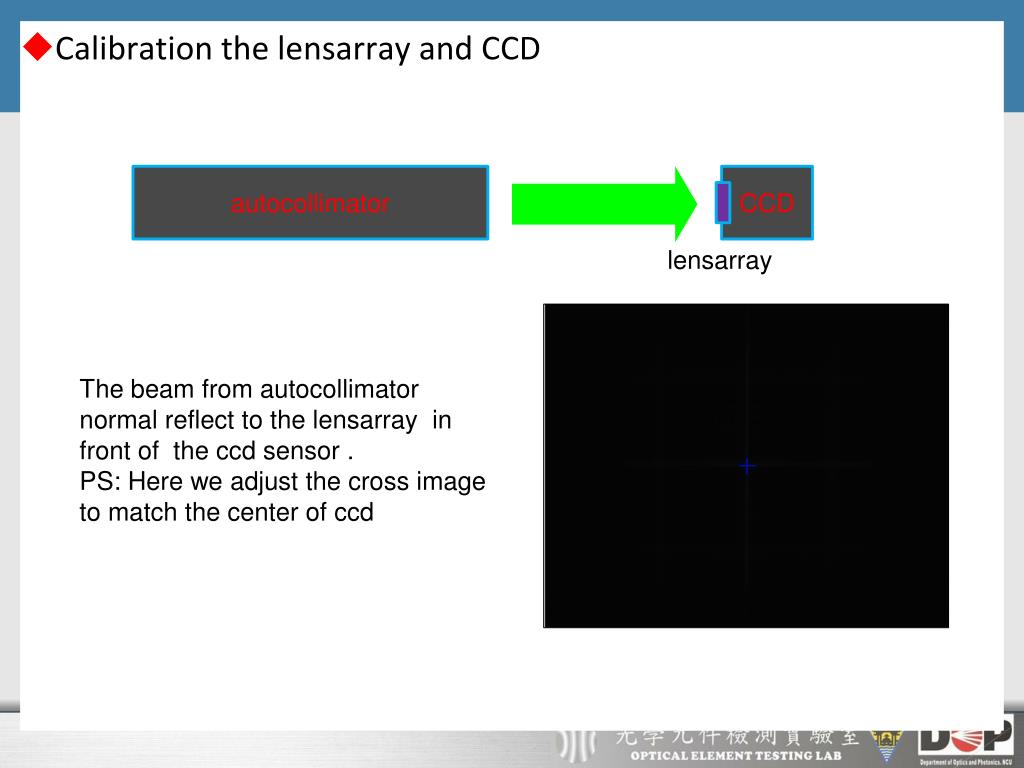Image resolution: width=1024 pixels, height=768 pixels.
Task: Click the CCD box in the diagram
Action: point(771,202)
